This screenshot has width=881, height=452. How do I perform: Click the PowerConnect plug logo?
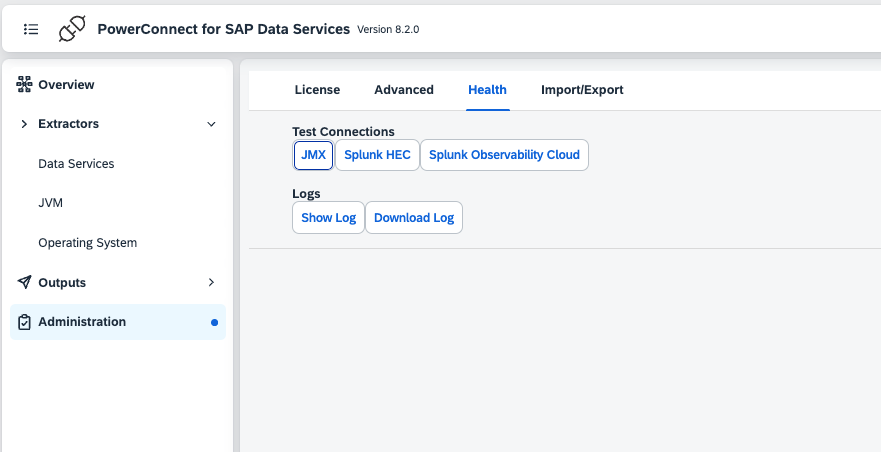[72, 29]
